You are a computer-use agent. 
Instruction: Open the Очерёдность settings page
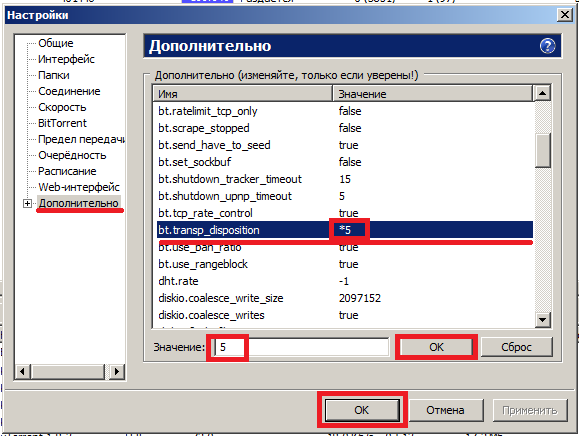pyautogui.click(x=72, y=155)
